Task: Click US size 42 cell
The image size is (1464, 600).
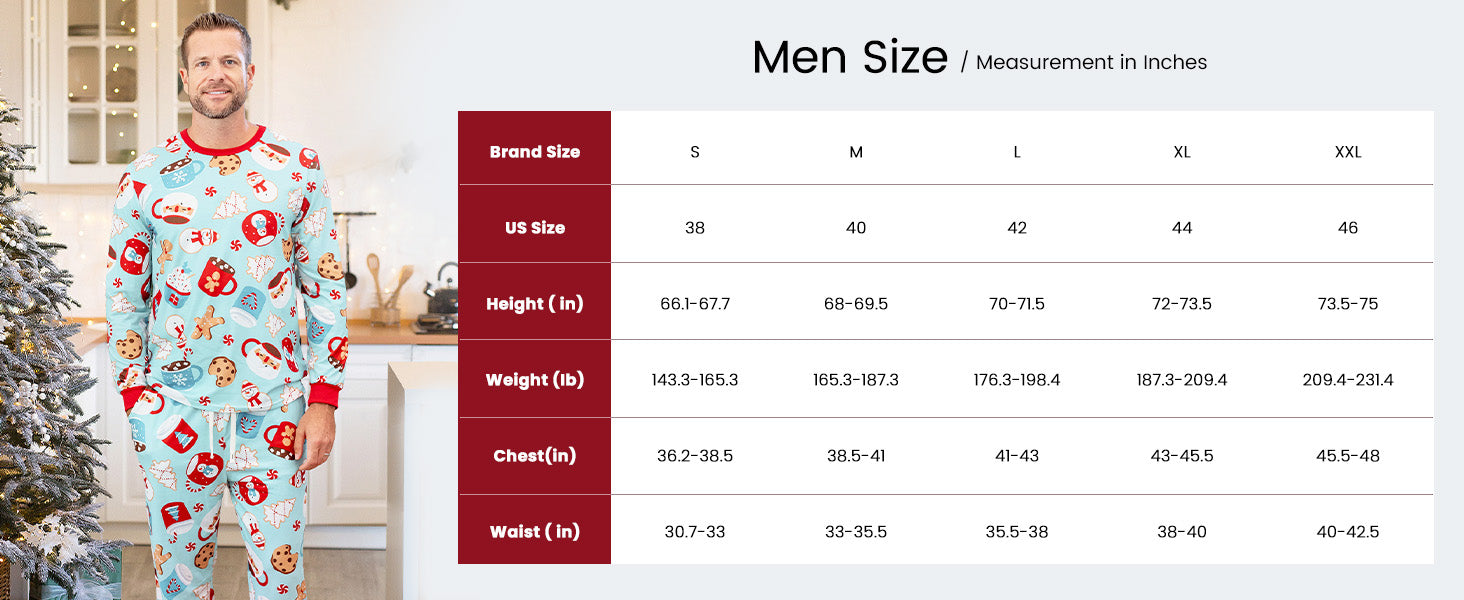Action: click(1017, 228)
